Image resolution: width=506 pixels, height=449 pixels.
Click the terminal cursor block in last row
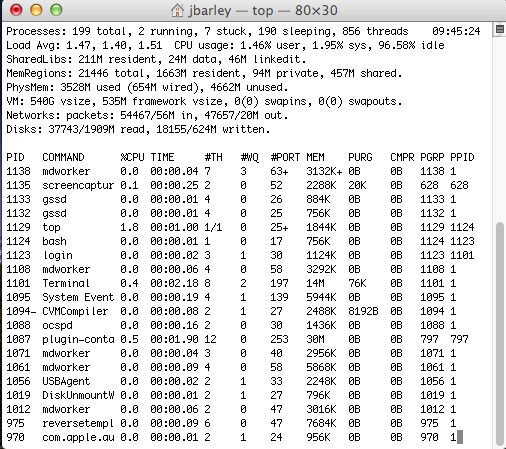pos(460,437)
